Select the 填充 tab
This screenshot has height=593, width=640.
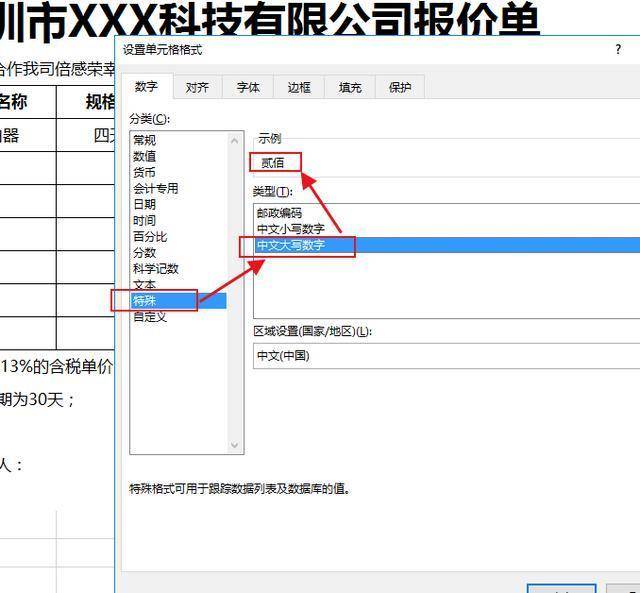(350, 87)
